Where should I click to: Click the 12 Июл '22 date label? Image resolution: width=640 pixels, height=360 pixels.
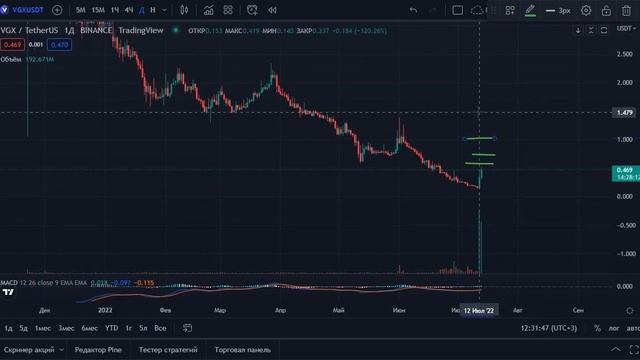coord(479,310)
